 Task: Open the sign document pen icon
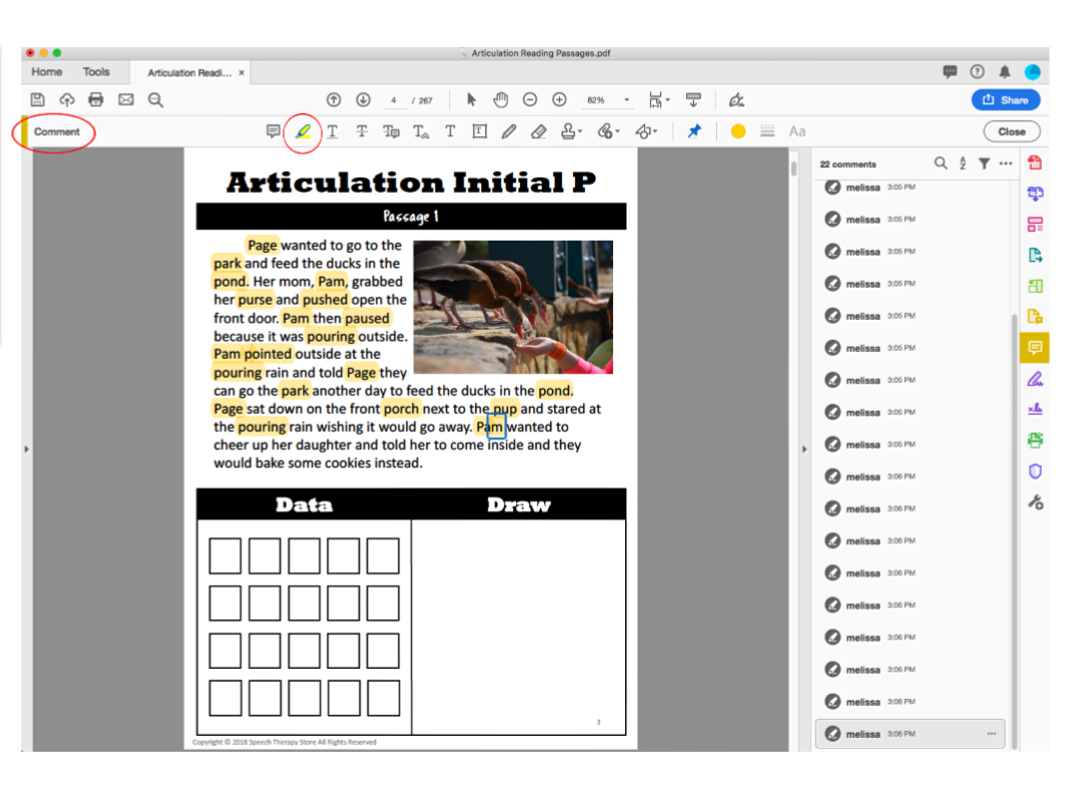coord(736,100)
